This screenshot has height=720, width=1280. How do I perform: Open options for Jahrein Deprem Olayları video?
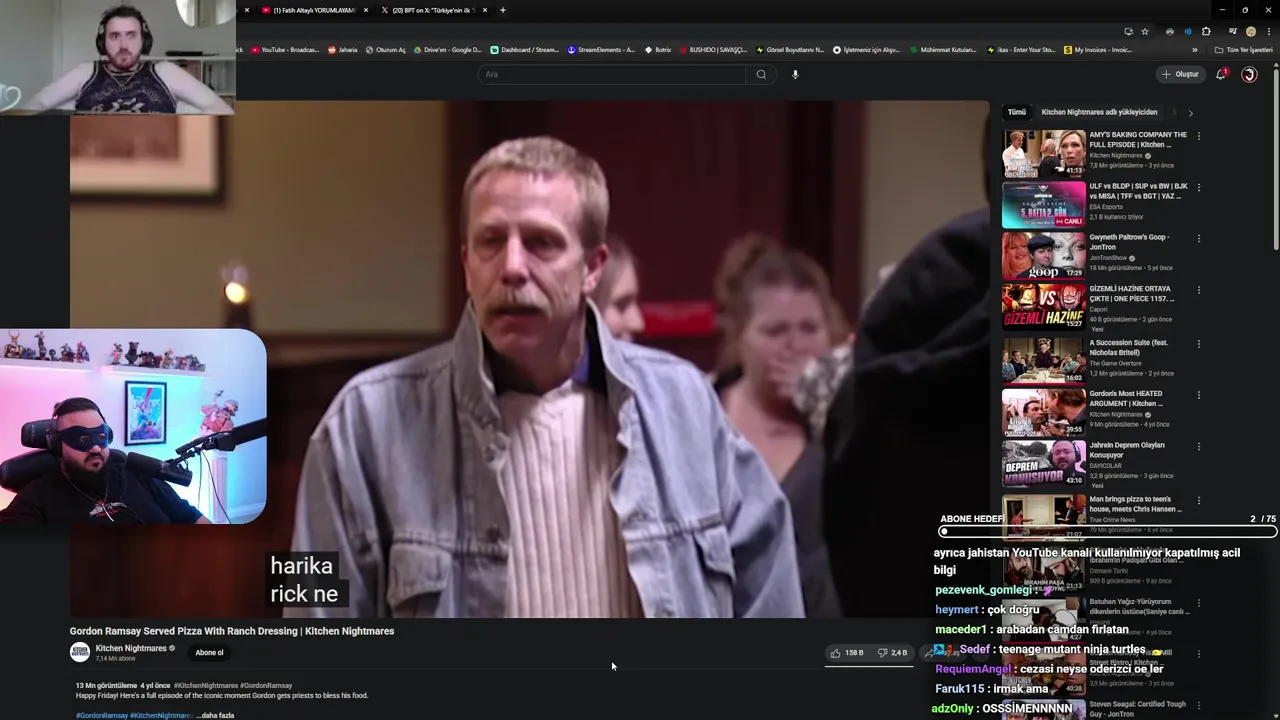pos(1199,446)
